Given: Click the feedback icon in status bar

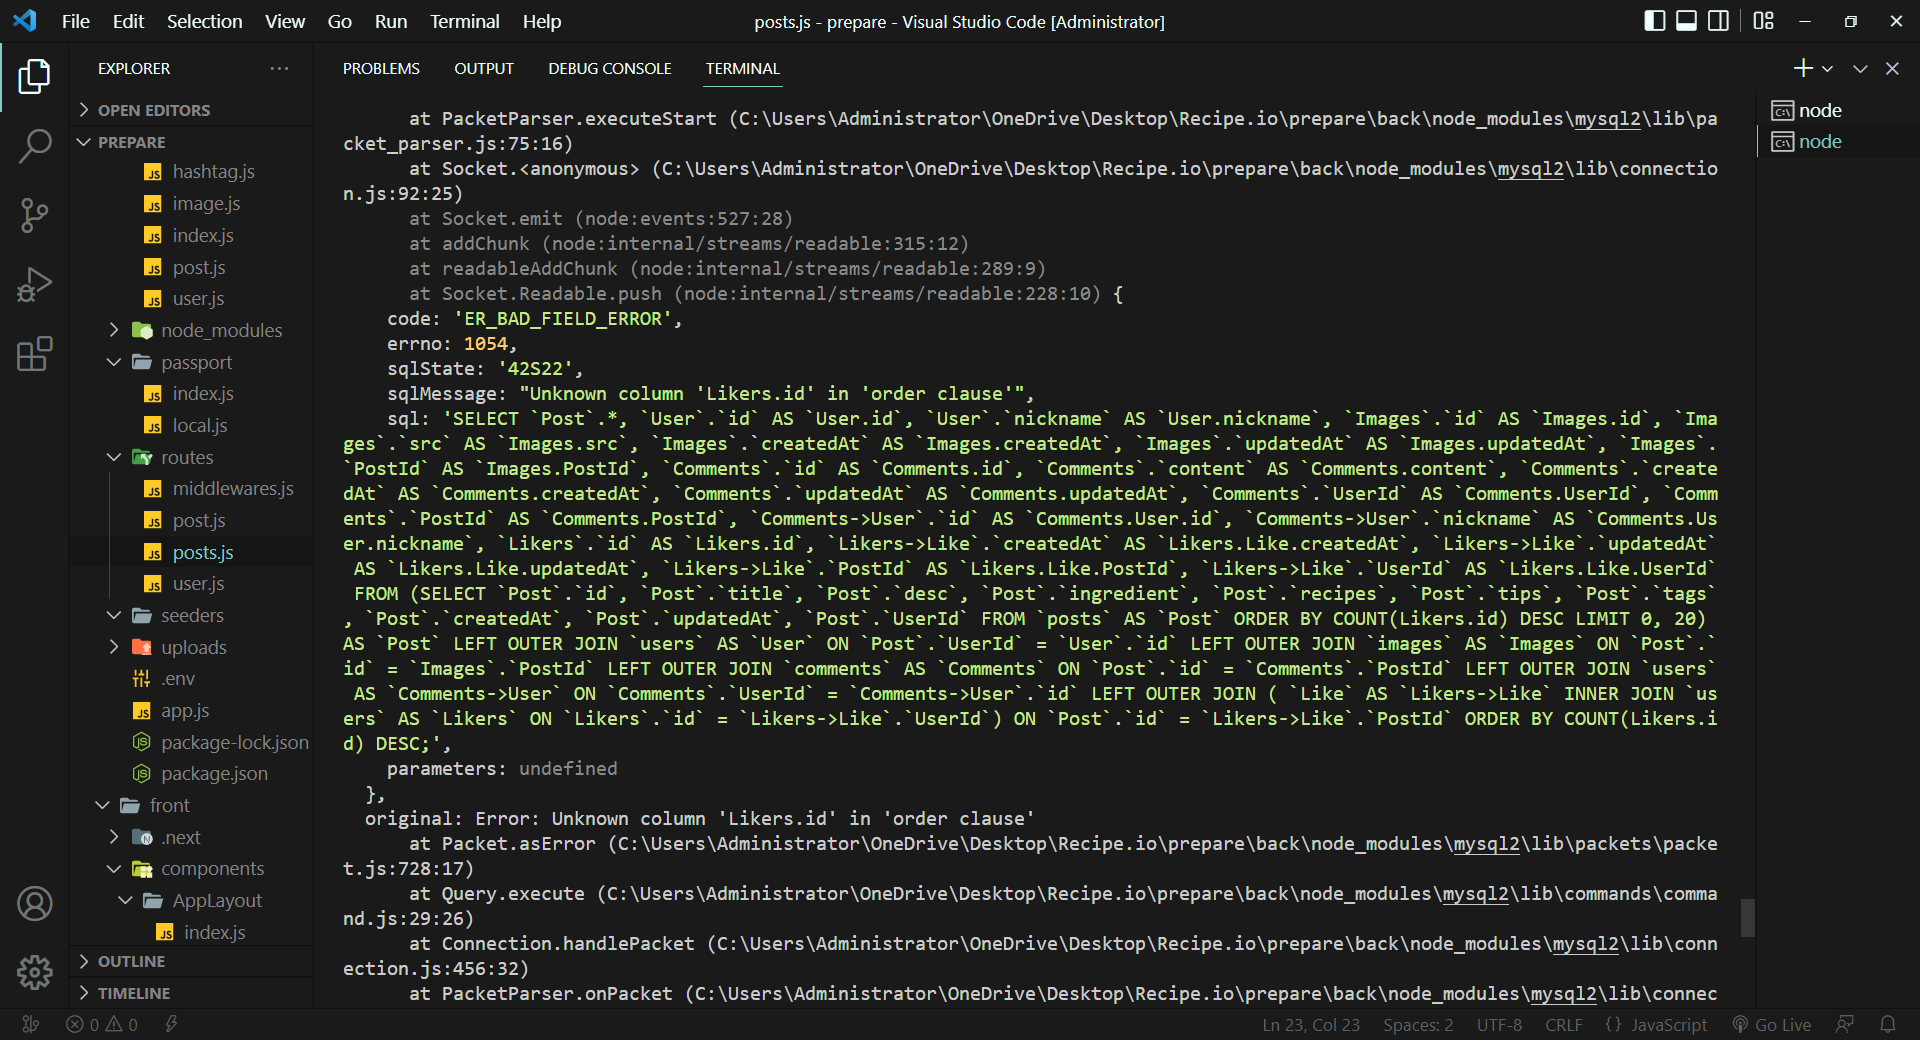Looking at the screenshot, I should click(1845, 1024).
